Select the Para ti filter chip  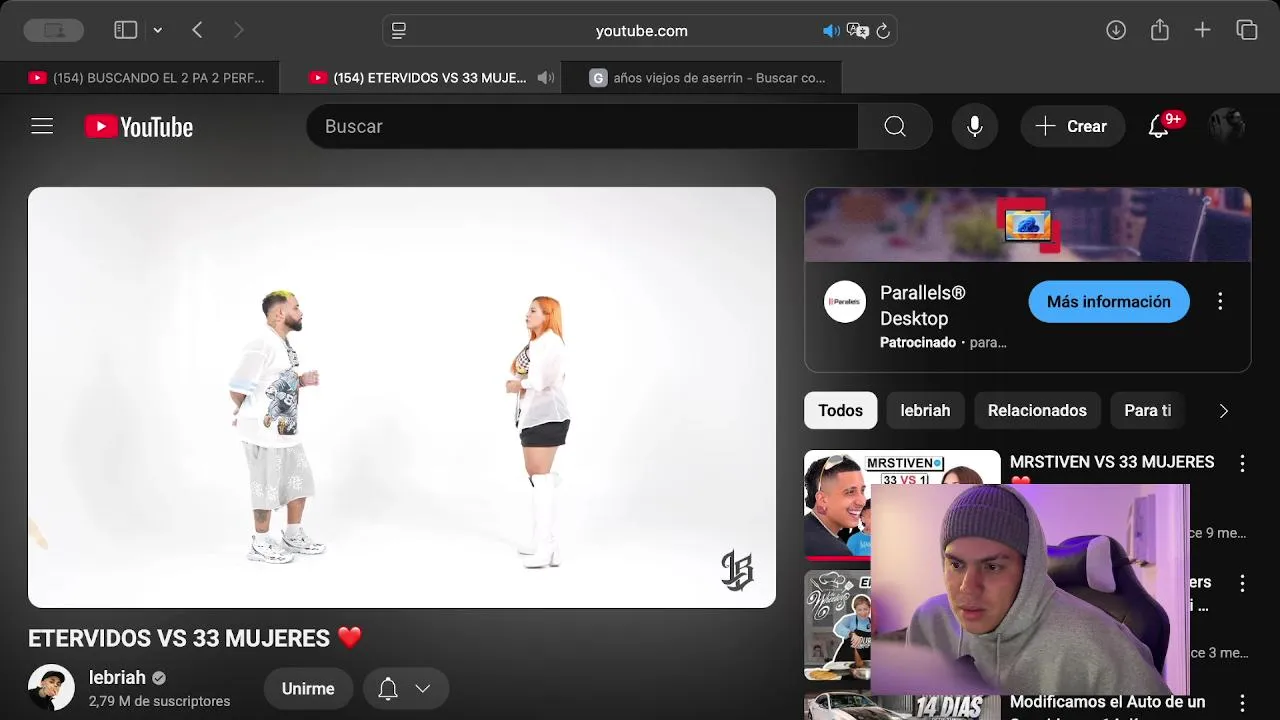click(x=1148, y=410)
